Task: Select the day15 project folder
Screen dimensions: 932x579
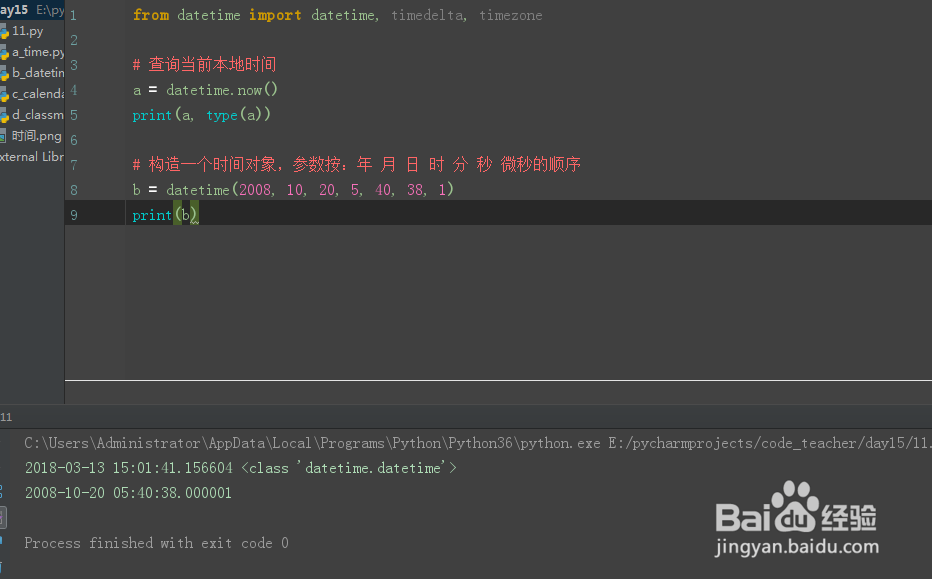Action: (x=14, y=10)
